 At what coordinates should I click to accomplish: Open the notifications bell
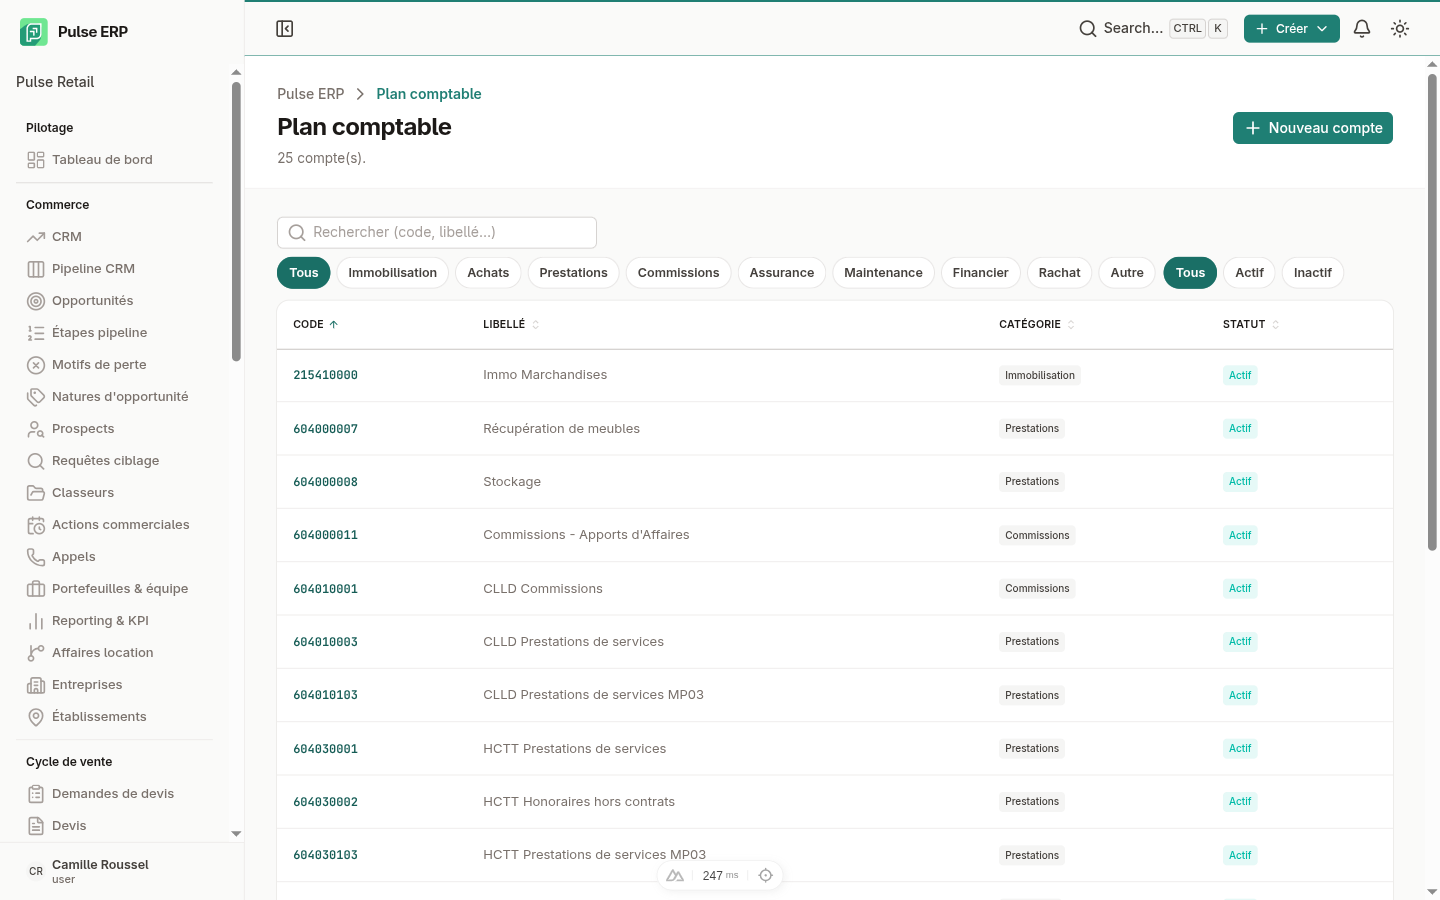[1362, 29]
